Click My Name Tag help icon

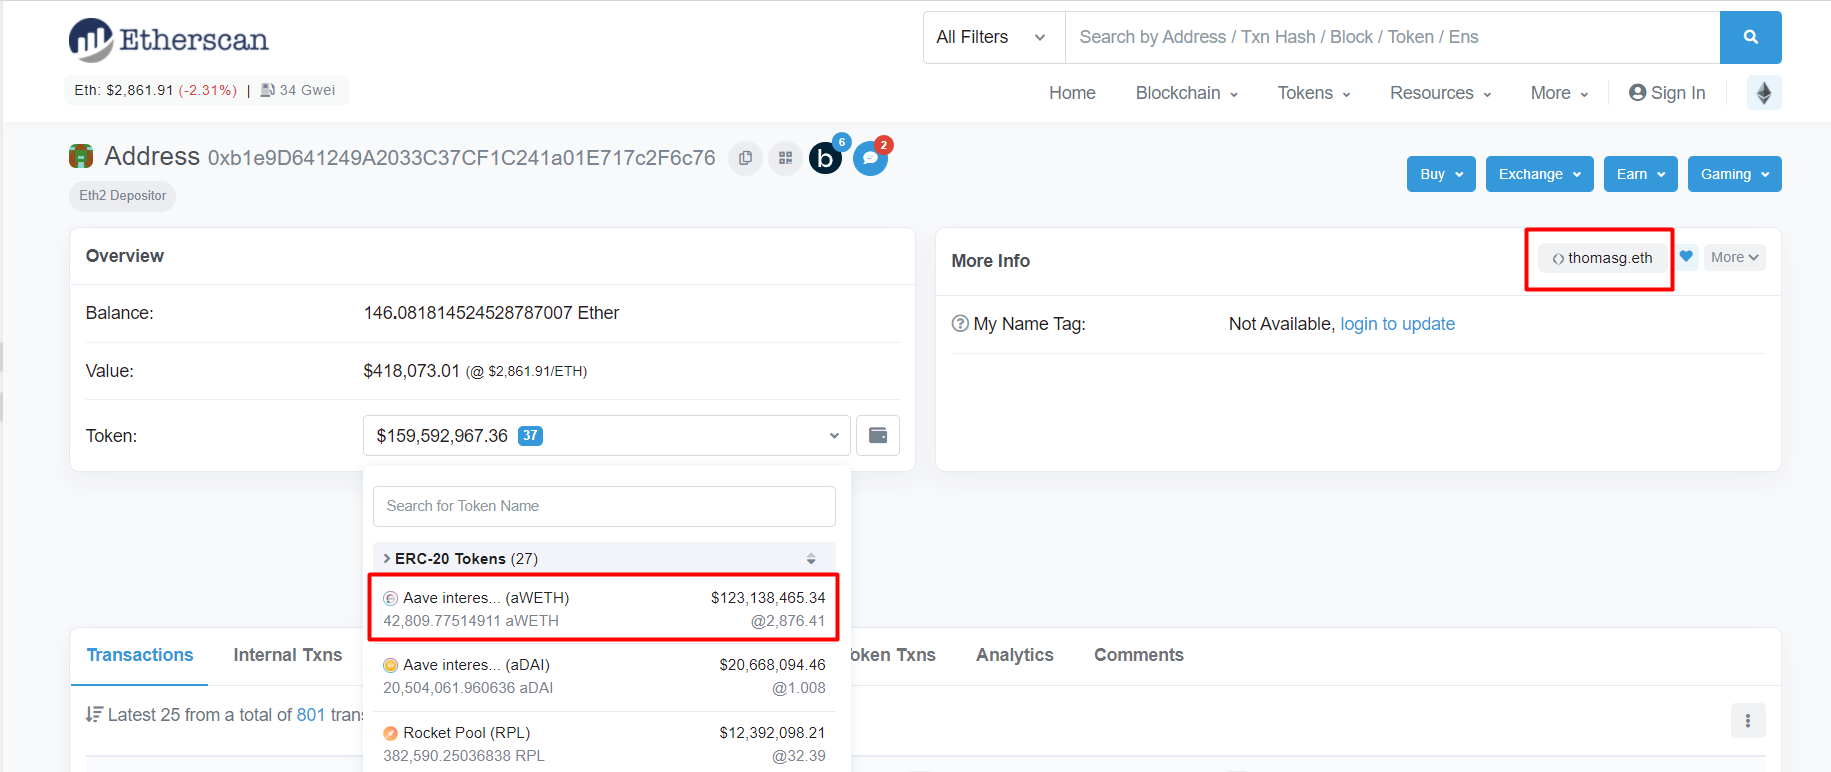click(x=960, y=324)
